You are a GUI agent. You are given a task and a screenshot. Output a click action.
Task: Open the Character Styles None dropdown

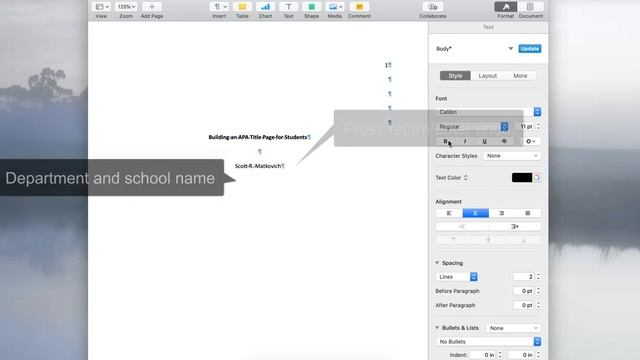click(512, 156)
